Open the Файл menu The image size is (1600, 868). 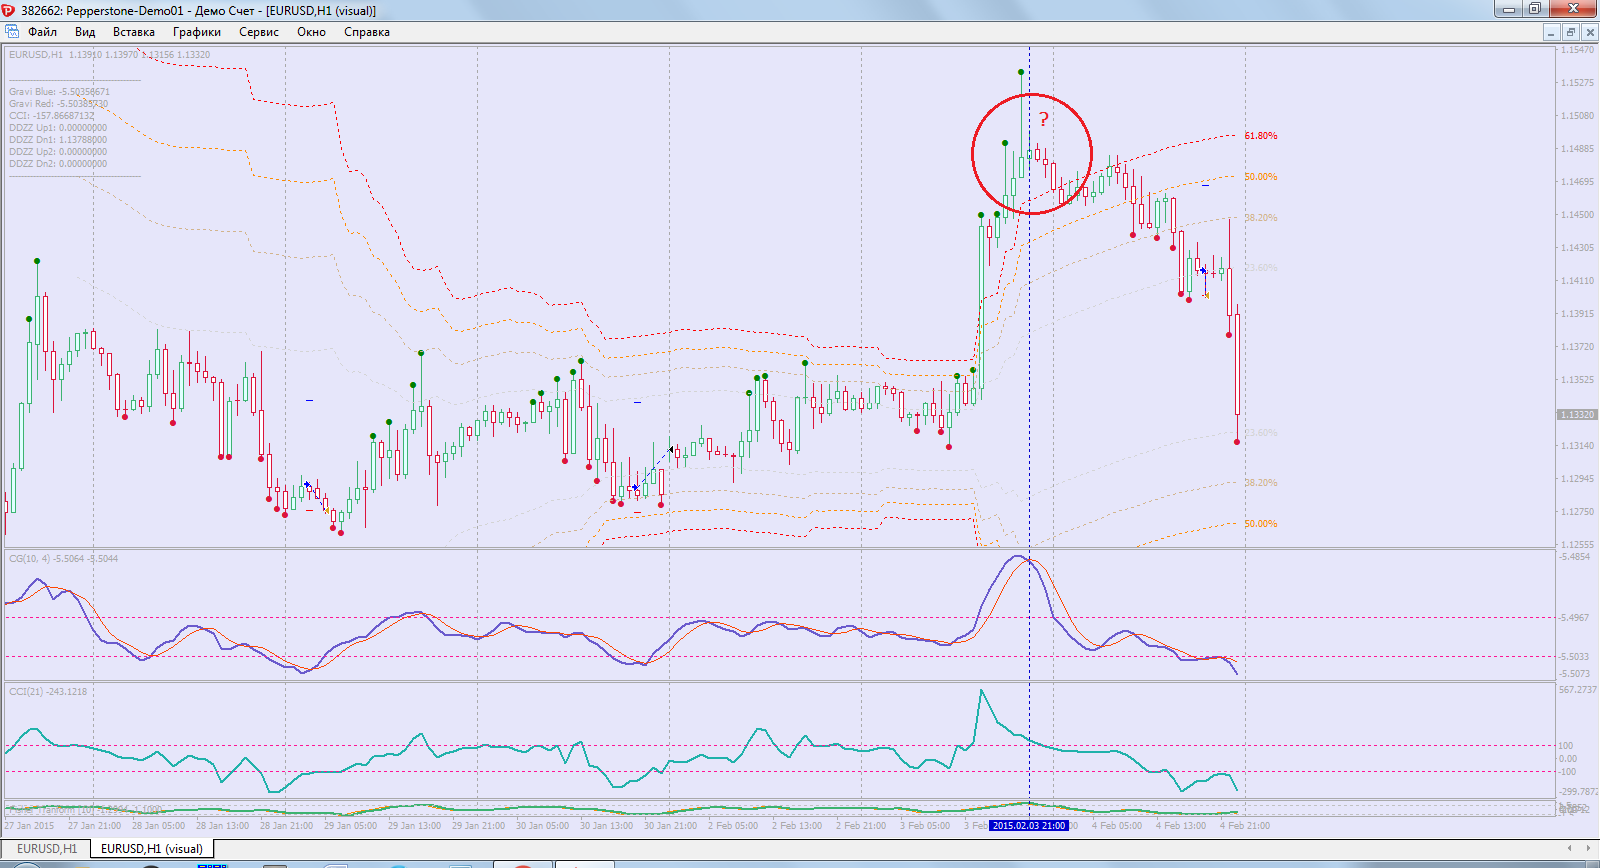pyautogui.click(x=42, y=32)
